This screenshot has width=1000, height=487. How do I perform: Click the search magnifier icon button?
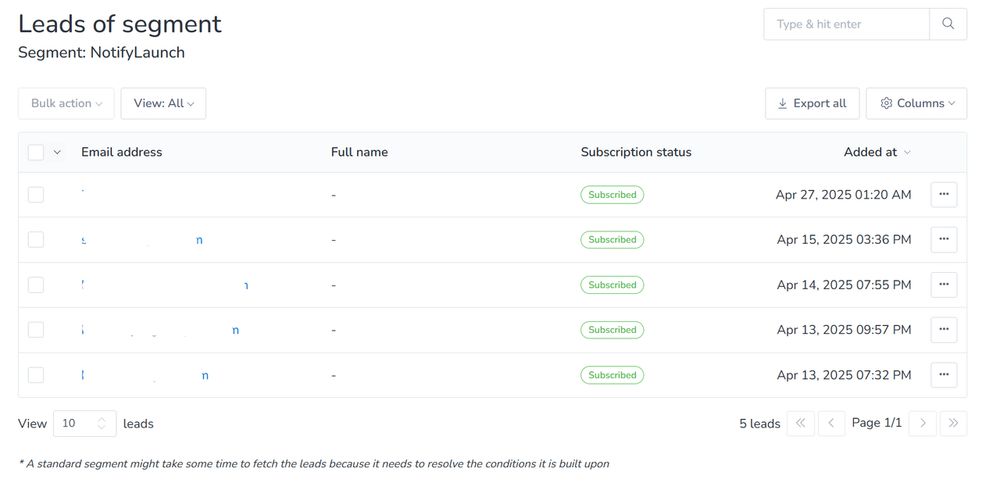pyautogui.click(x=948, y=24)
